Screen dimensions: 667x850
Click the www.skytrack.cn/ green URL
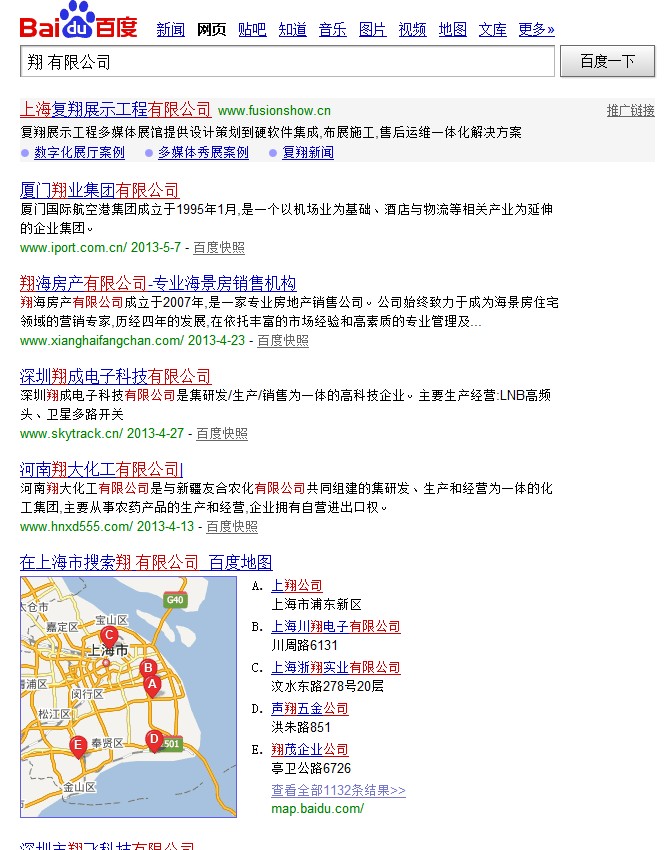[x=72, y=434]
